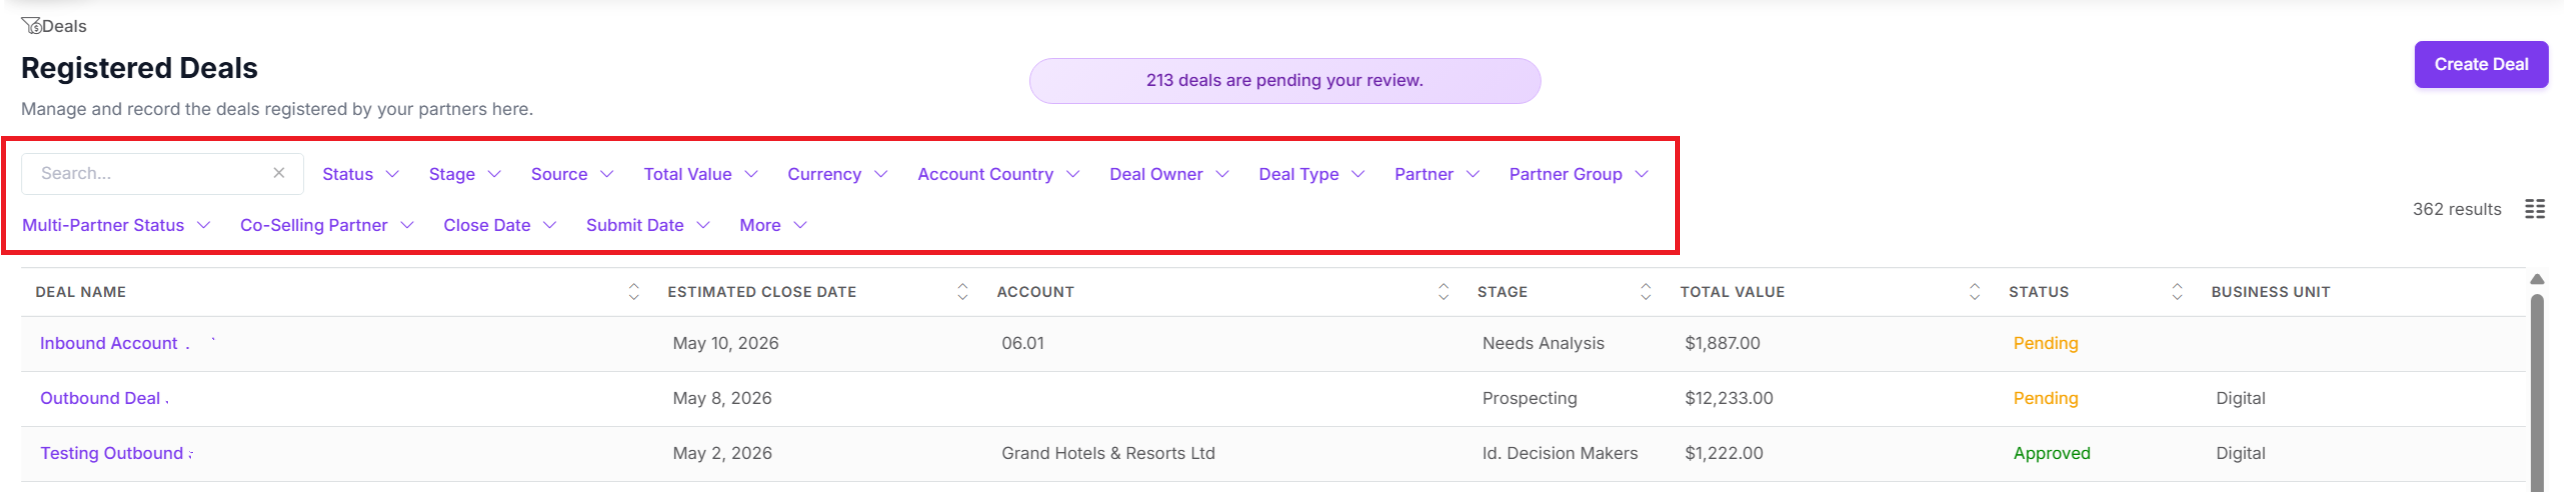Sort by Status column arrows
This screenshot has width=2564, height=492.
2177,291
